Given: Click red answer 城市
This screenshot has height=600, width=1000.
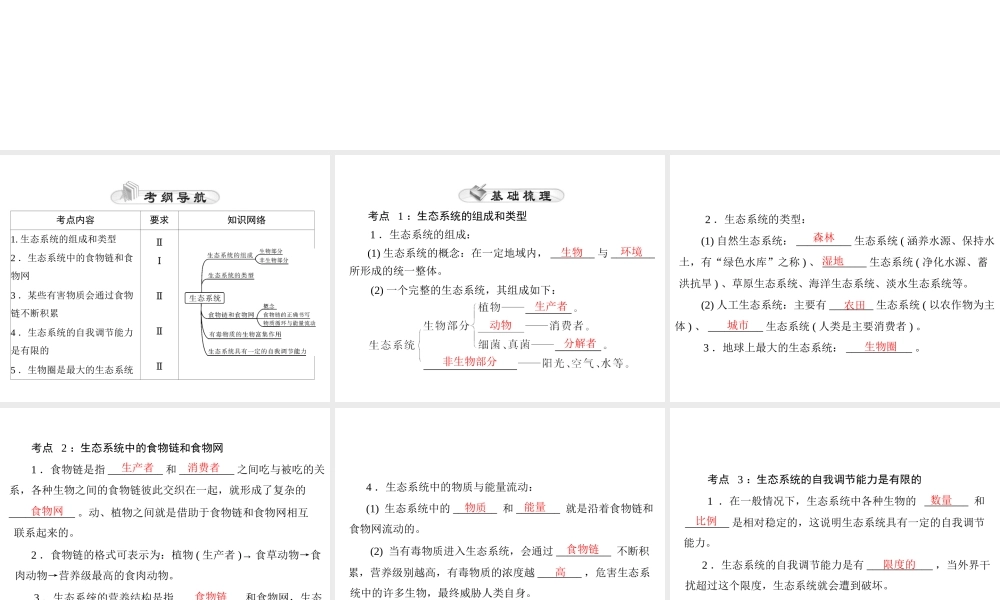Looking at the screenshot, I should pyautogui.click(x=737, y=325).
